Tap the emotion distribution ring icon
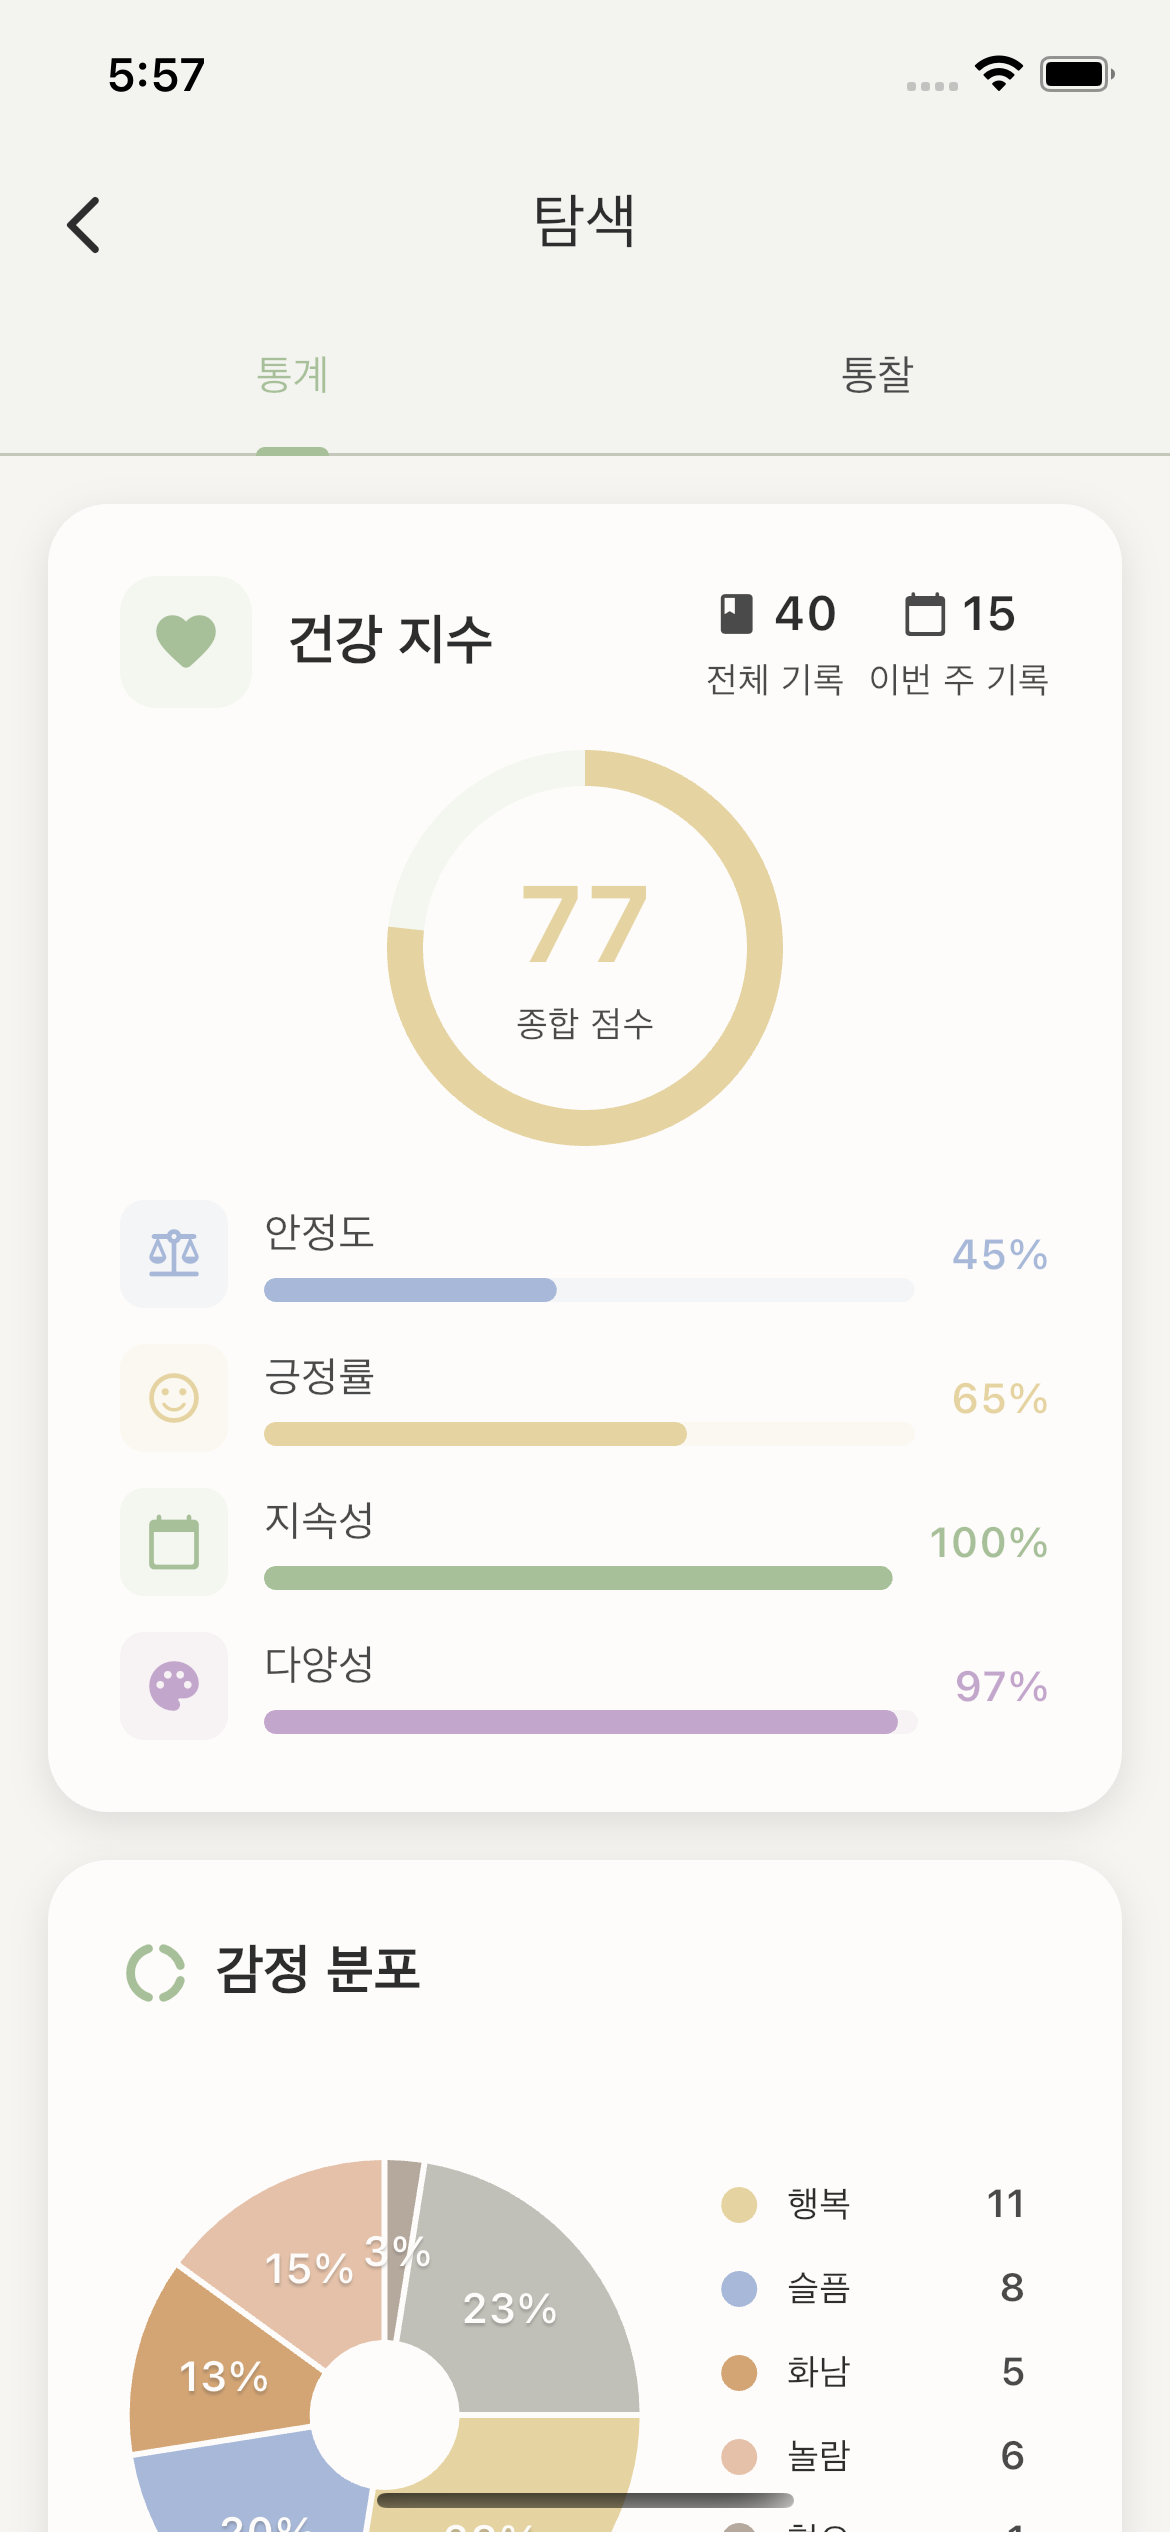The width and height of the screenshot is (1170, 2532). coord(156,1973)
